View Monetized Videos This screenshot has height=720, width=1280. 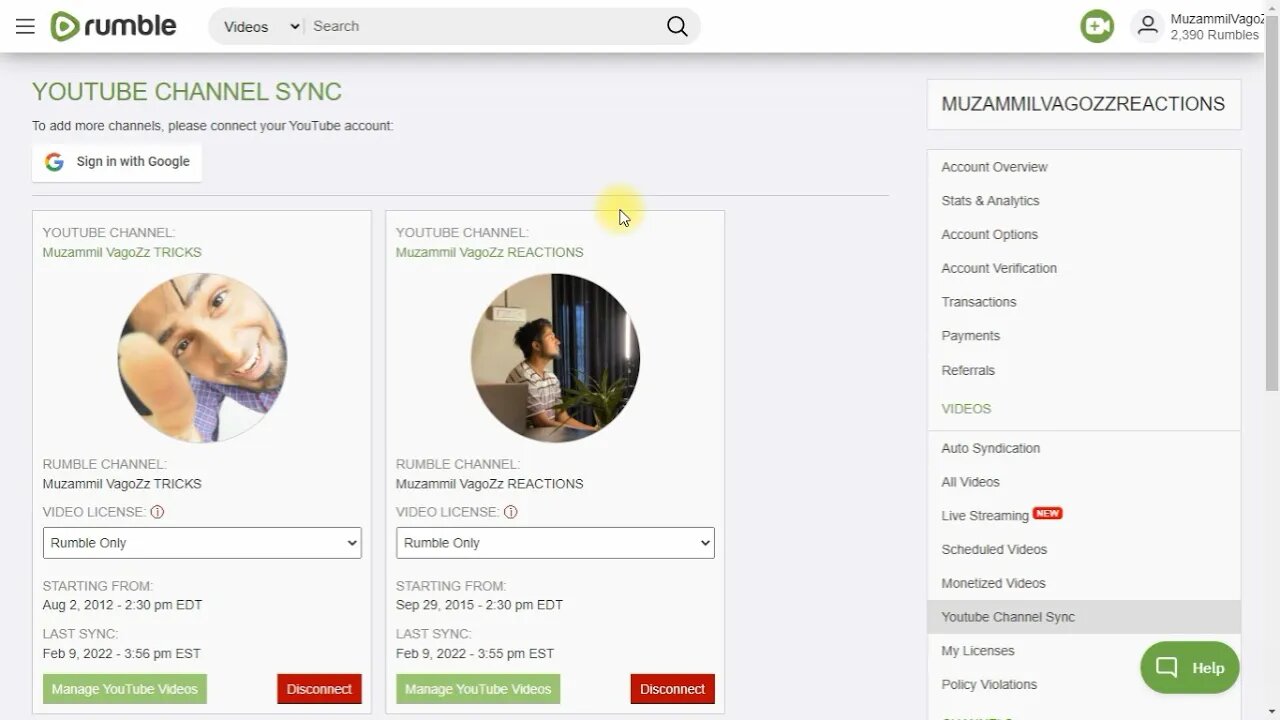[x=993, y=583]
